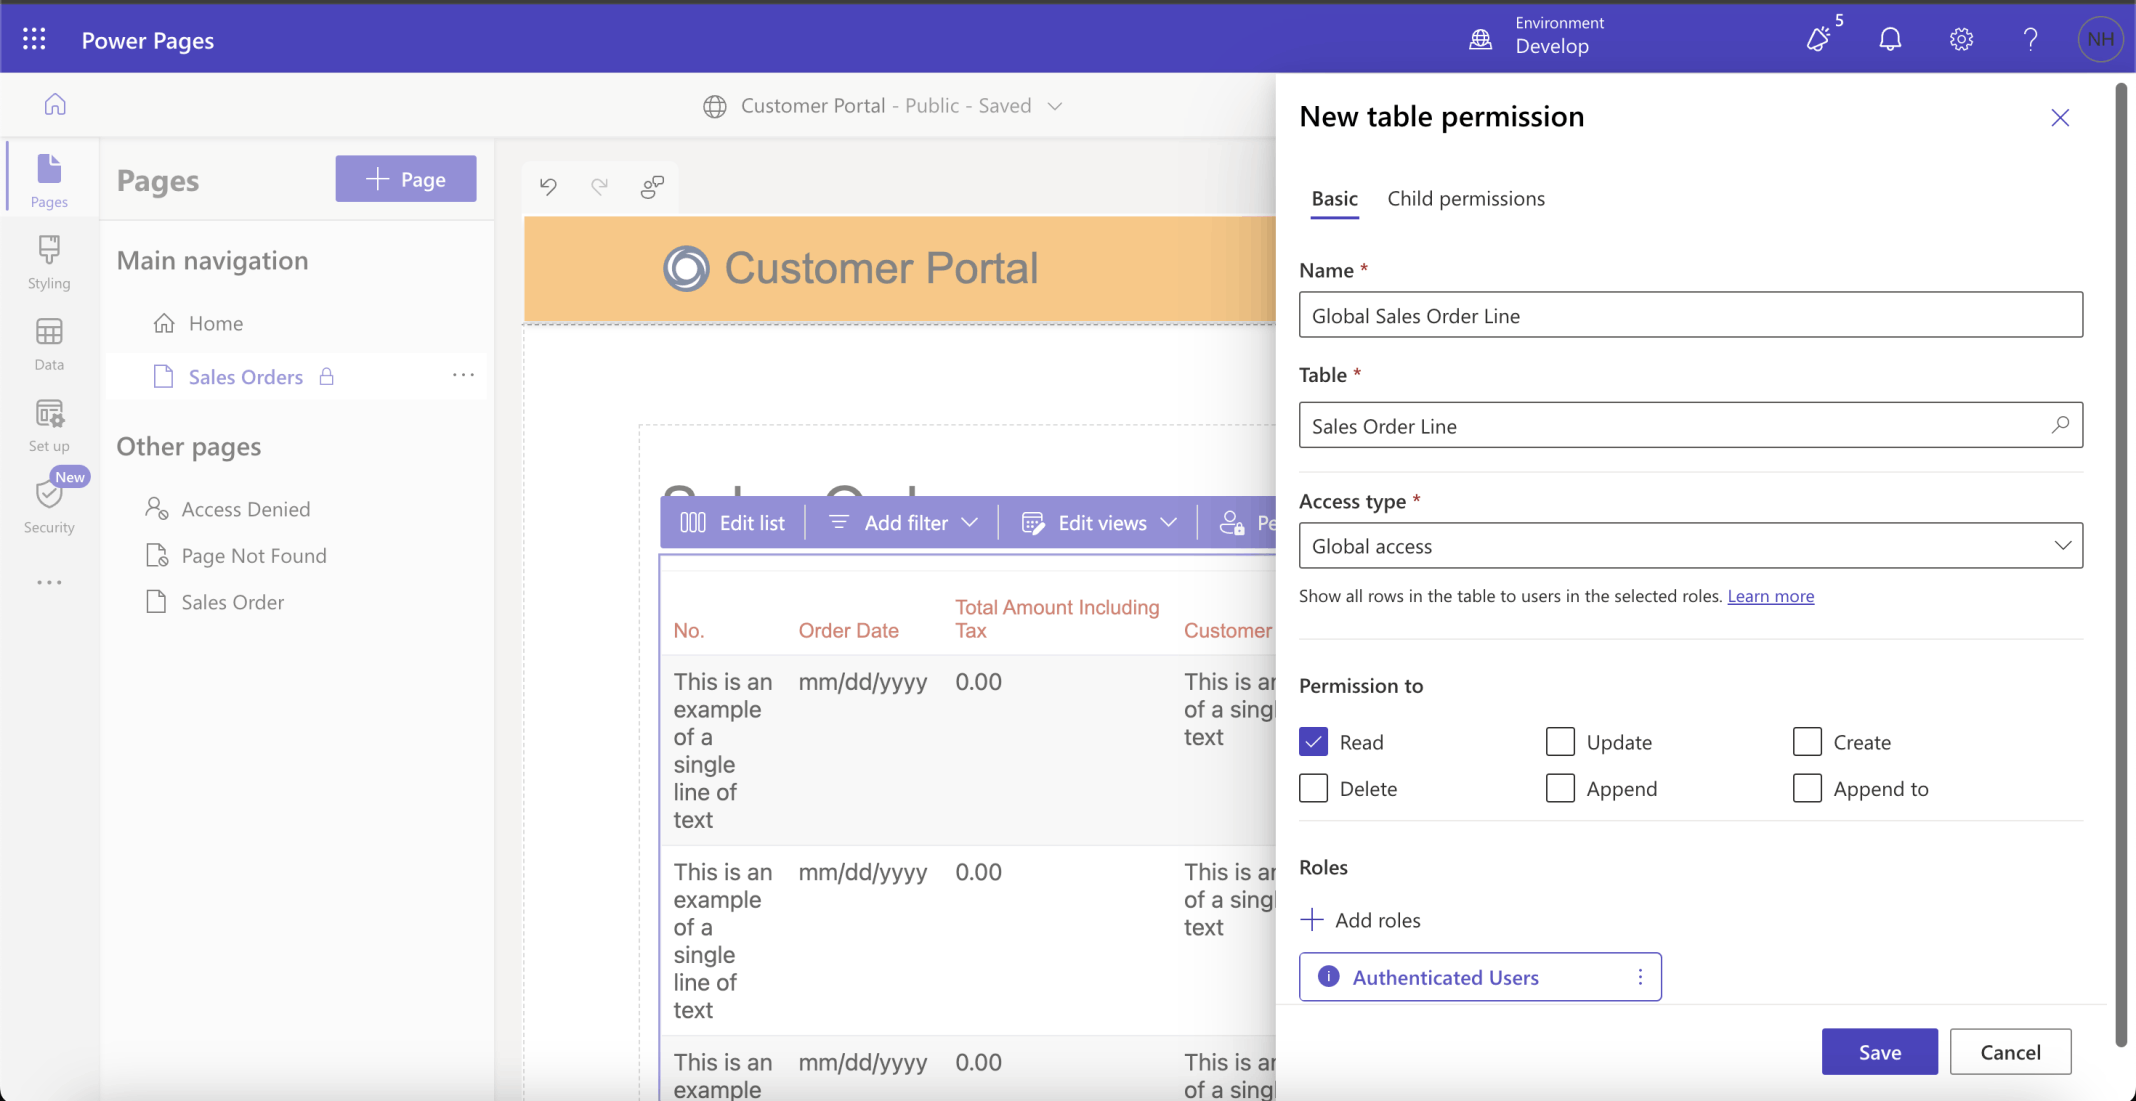Expand the Edit views dropdown
Viewport: 2136px width, 1101px height.
(1099, 523)
